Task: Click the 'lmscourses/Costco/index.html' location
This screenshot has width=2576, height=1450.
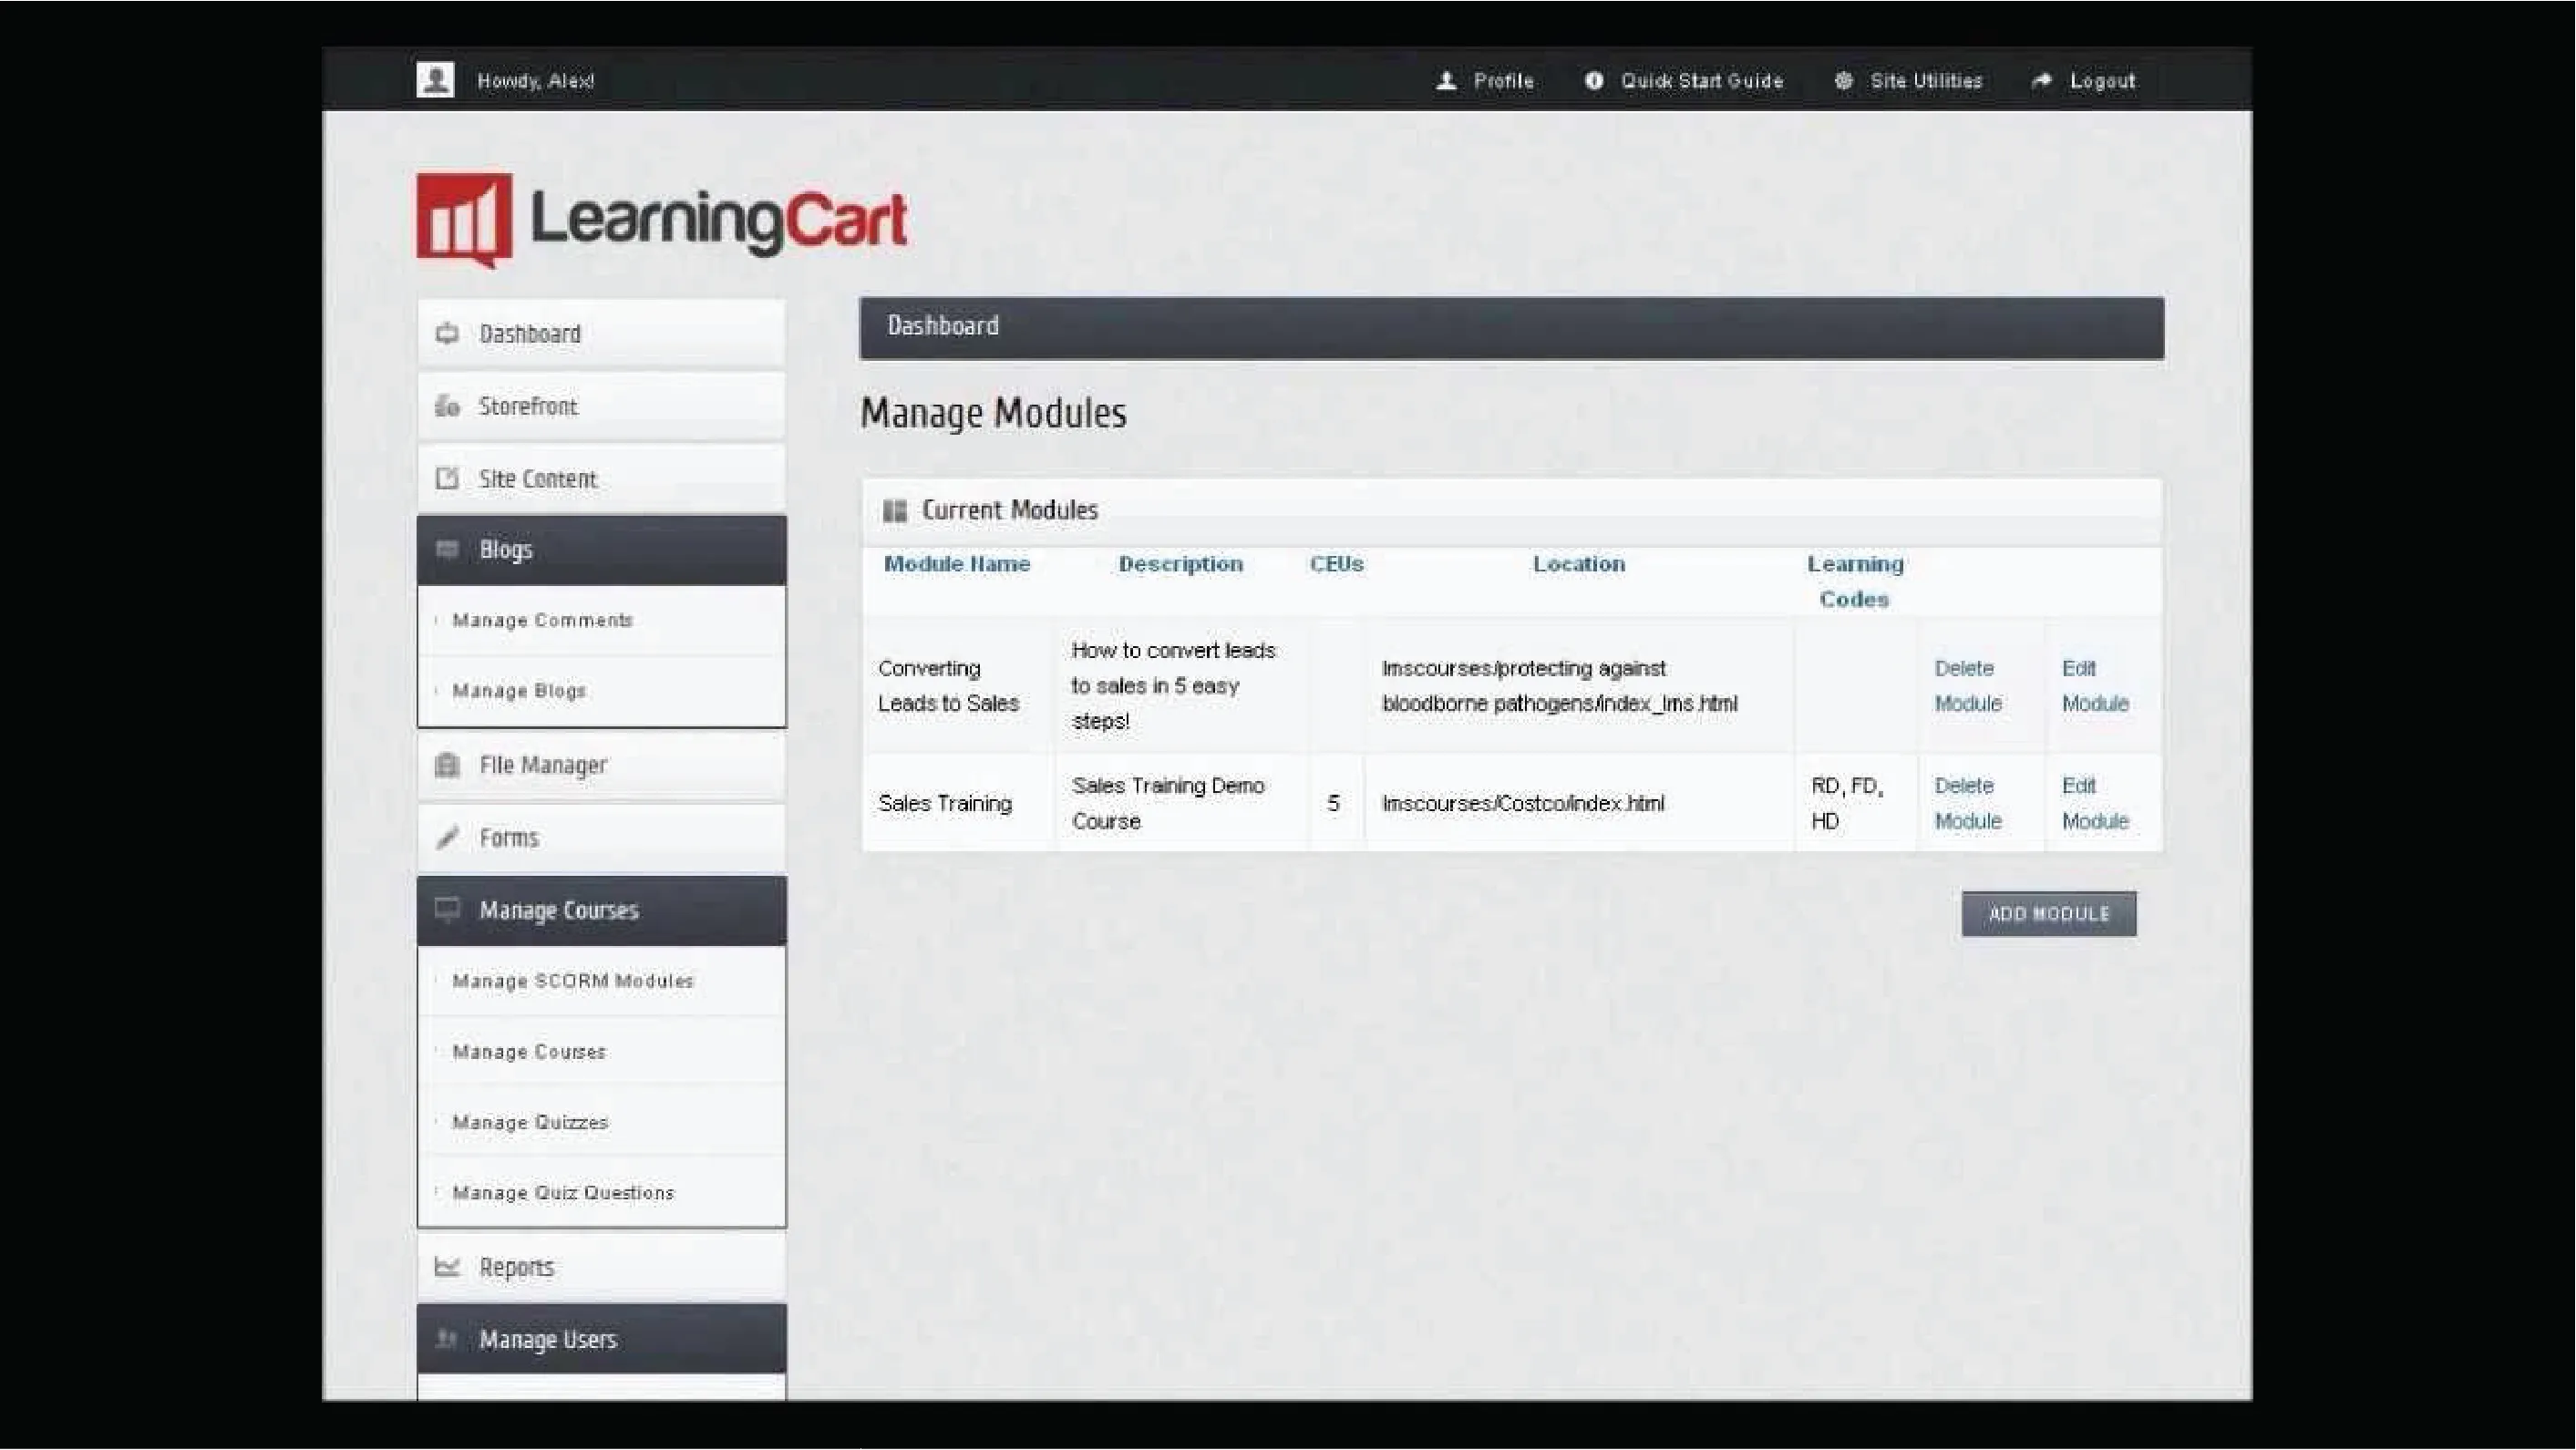Action: [1523, 804]
